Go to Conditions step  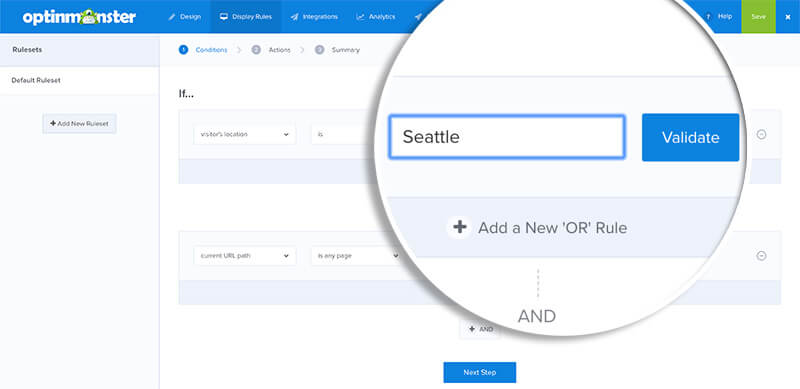[x=203, y=50]
